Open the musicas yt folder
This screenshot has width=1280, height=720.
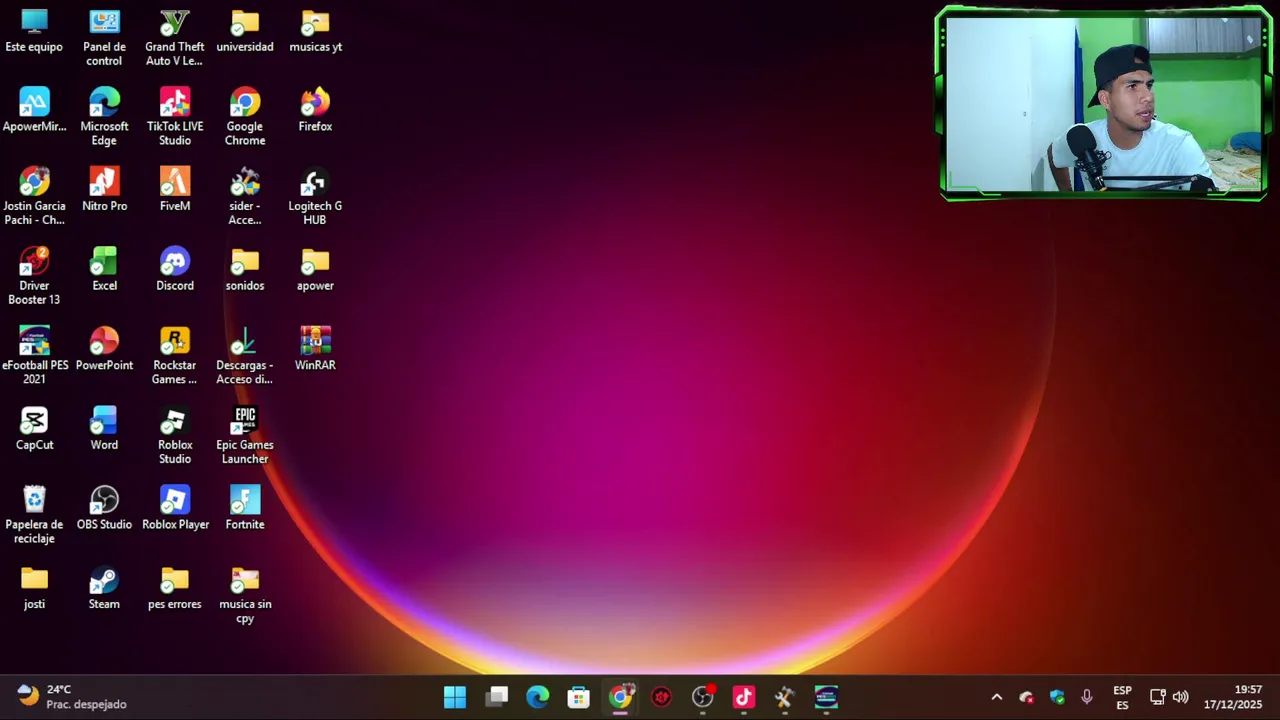pos(315,31)
